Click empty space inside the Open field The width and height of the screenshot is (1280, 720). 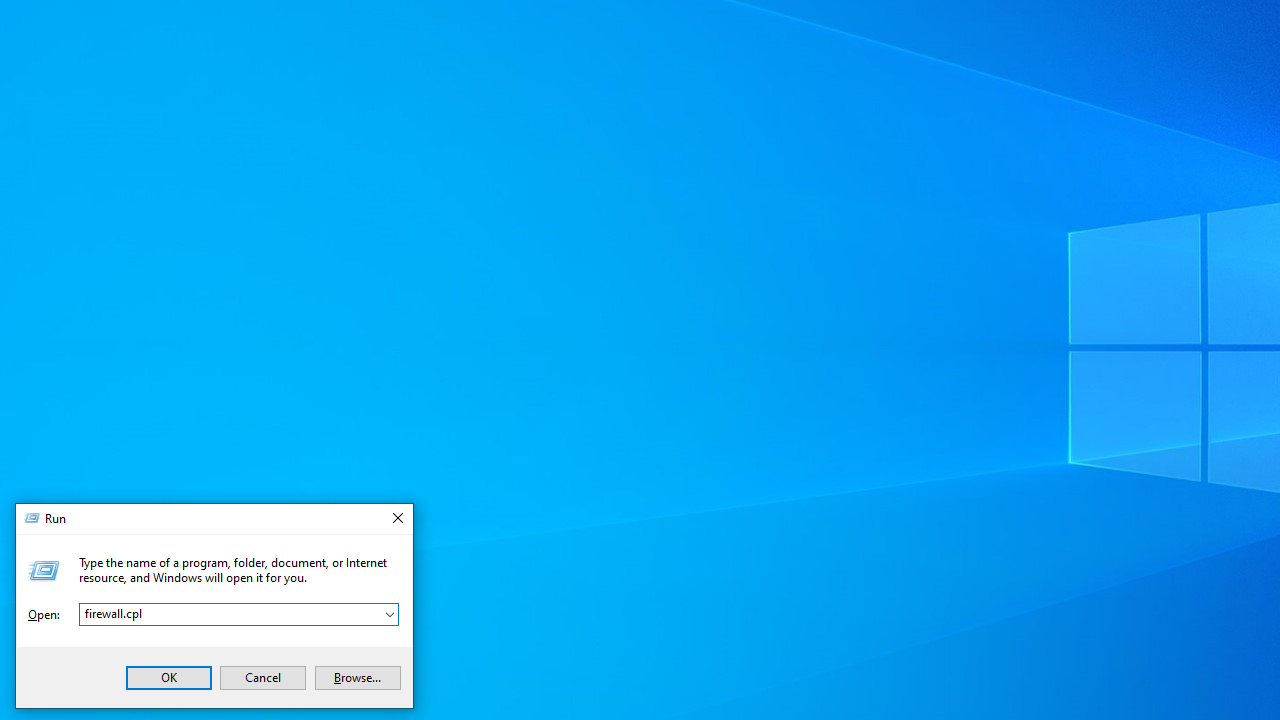click(x=260, y=614)
